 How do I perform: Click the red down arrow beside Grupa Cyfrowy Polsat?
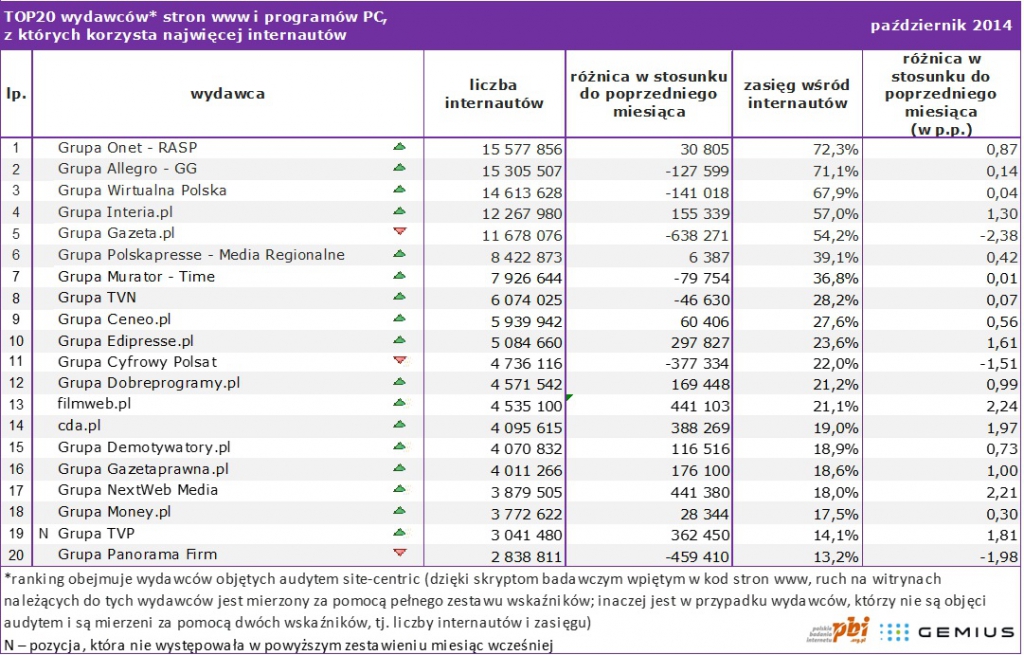point(400,360)
